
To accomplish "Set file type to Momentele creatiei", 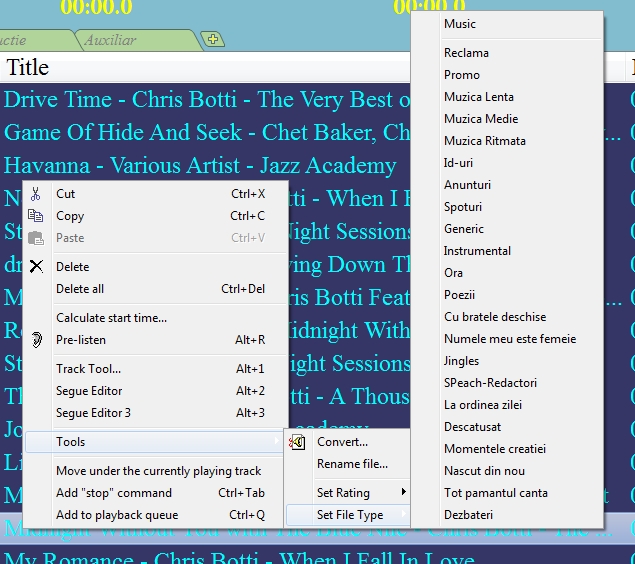I will (x=507, y=449).
